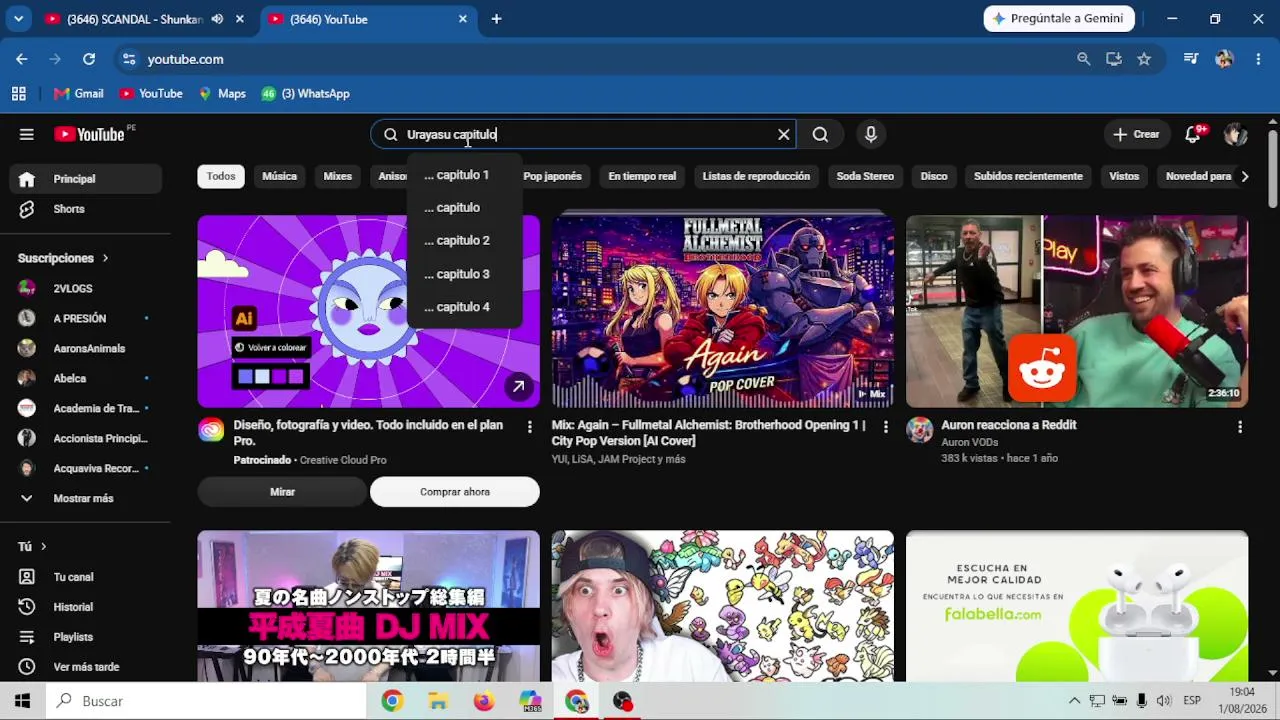Viewport: 1280px width, 720px height.
Task: Run the search with magnifier button
Action: (x=820, y=134)
